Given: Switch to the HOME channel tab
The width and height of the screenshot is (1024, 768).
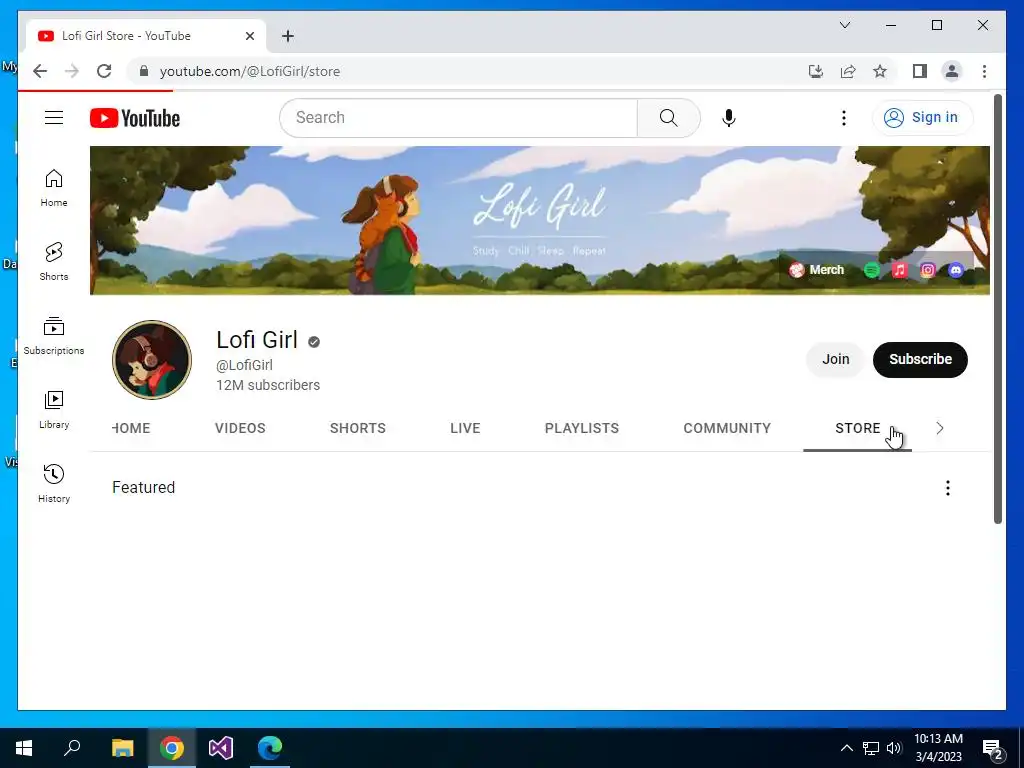Looking at the screenshot, I should click(131, 428).
